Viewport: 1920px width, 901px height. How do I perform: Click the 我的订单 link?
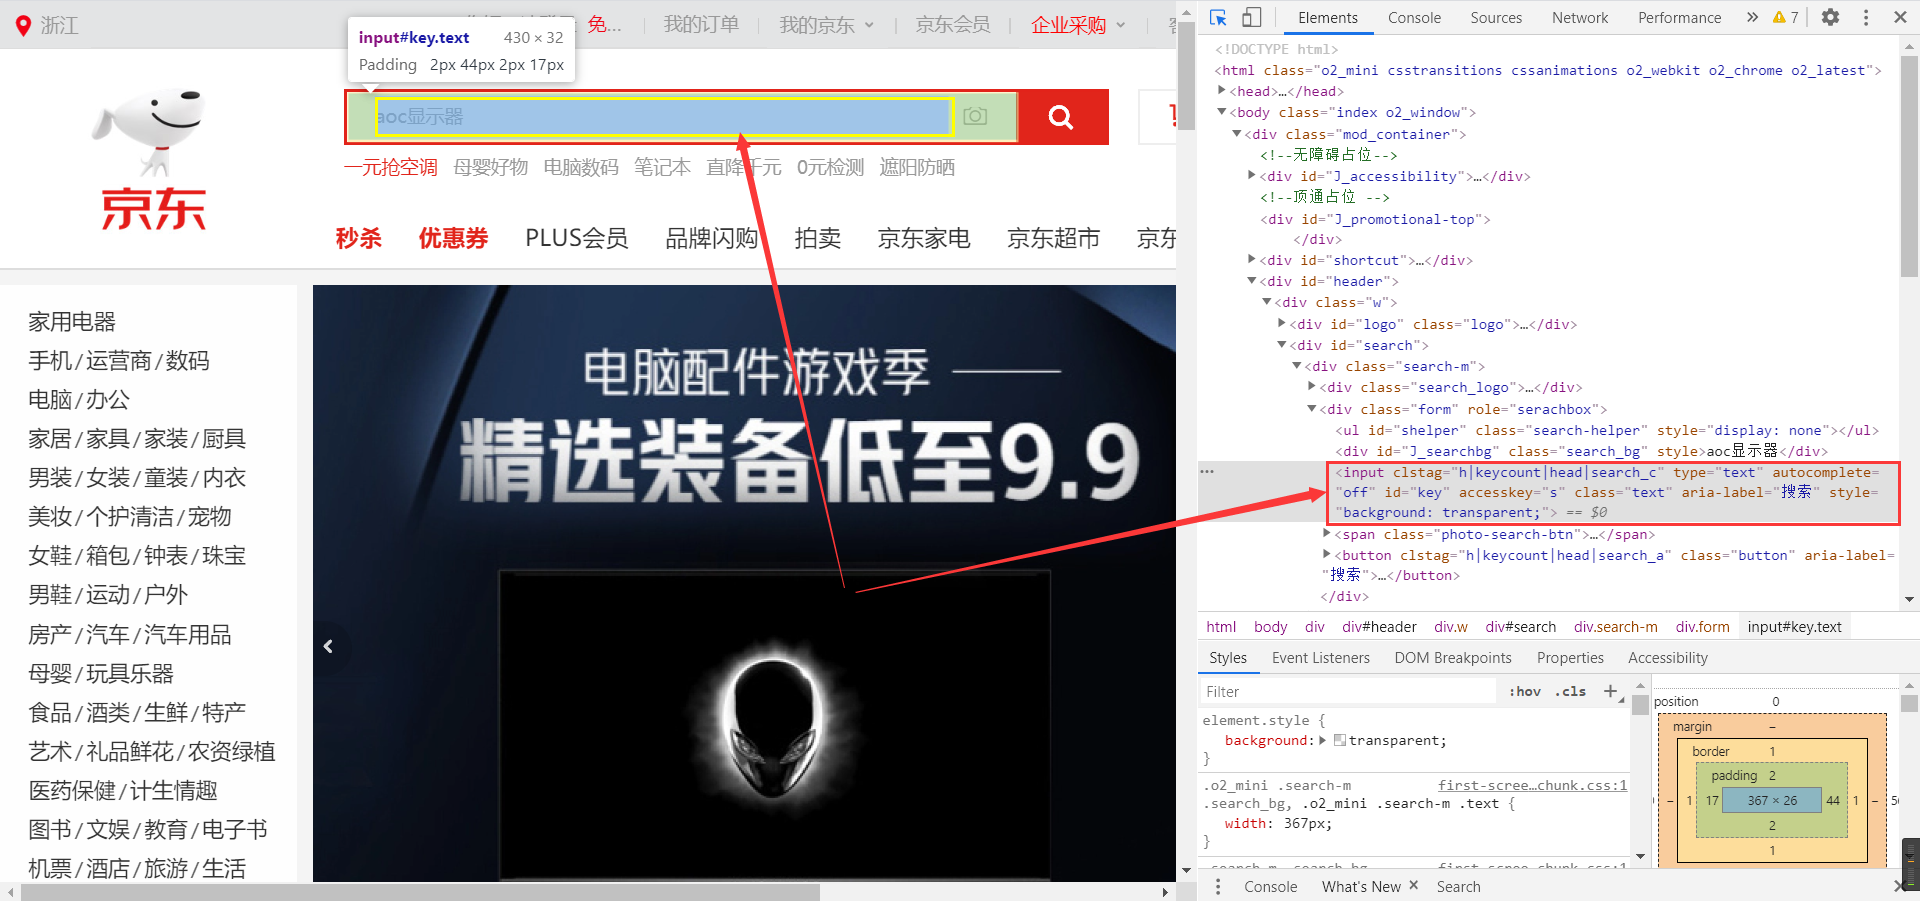click(x=701, y=25)
